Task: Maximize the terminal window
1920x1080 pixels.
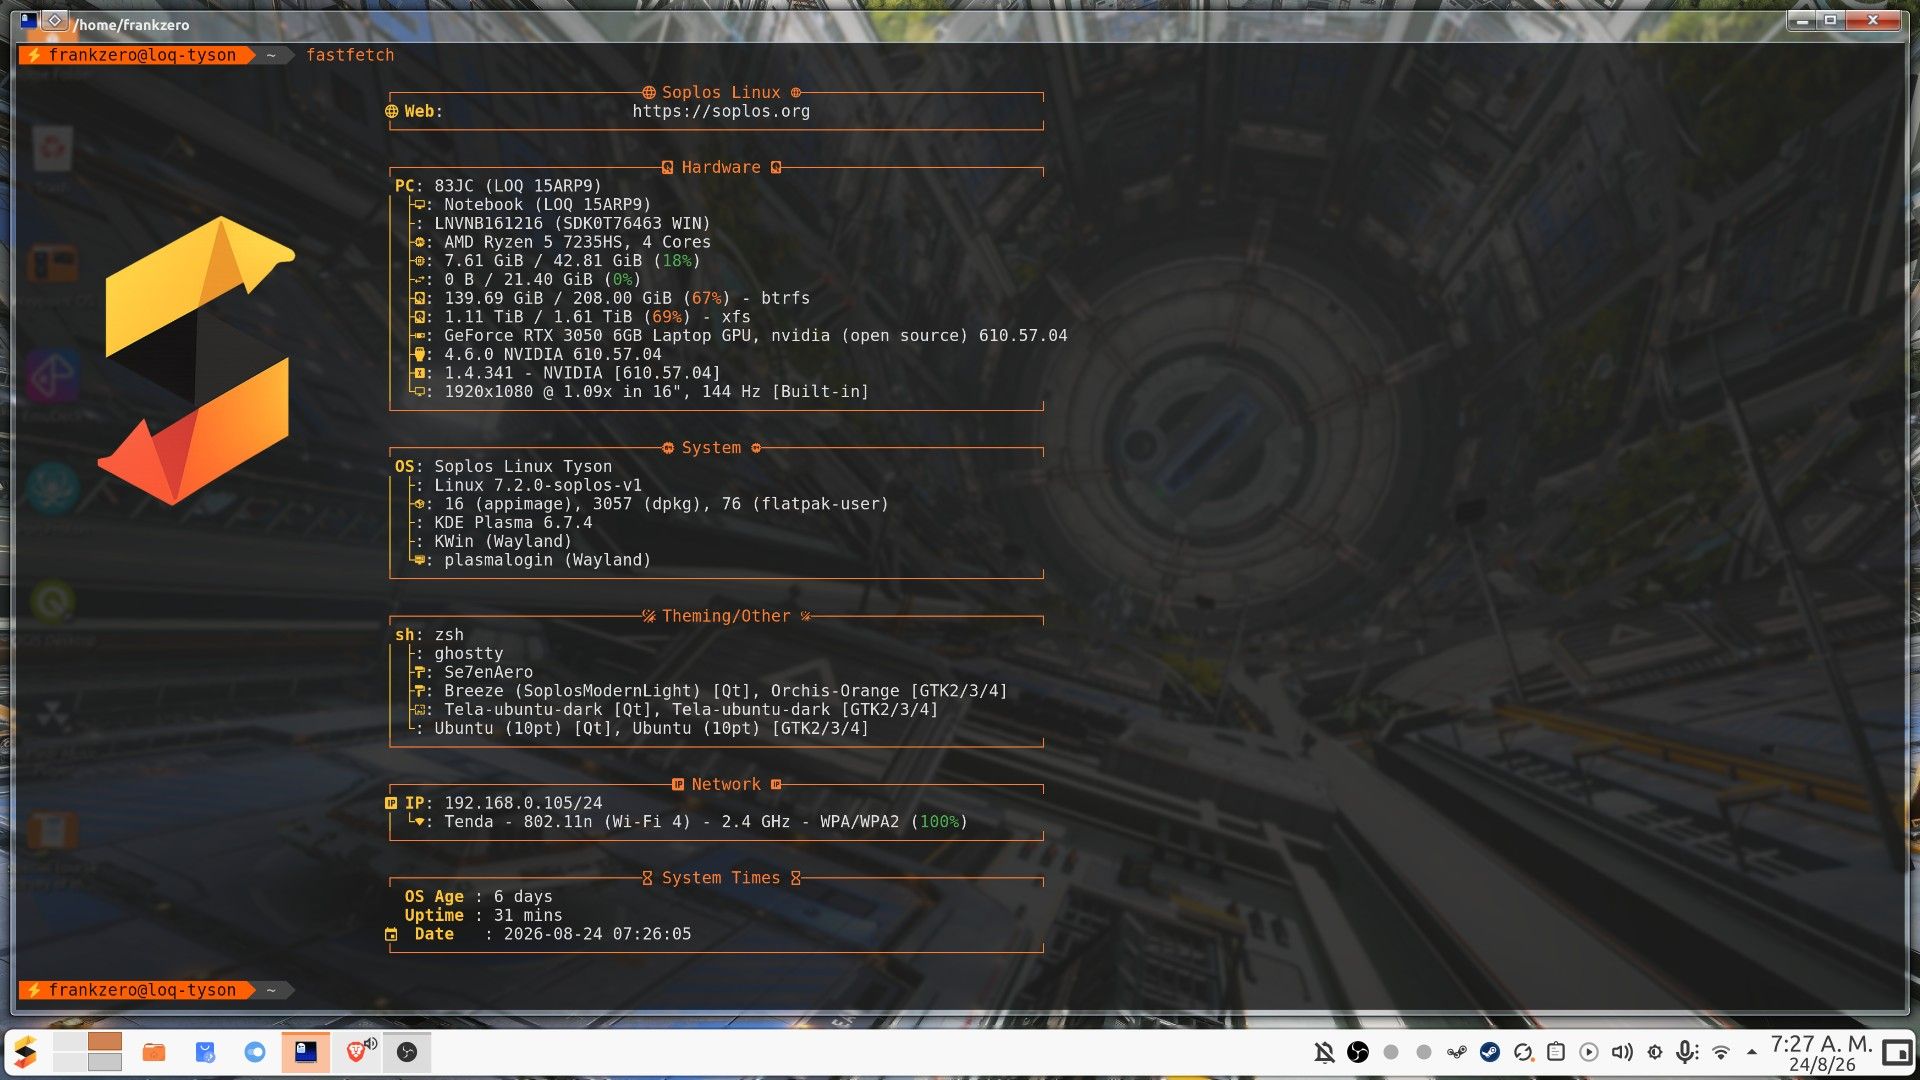Action: (x=1831, y=20)
